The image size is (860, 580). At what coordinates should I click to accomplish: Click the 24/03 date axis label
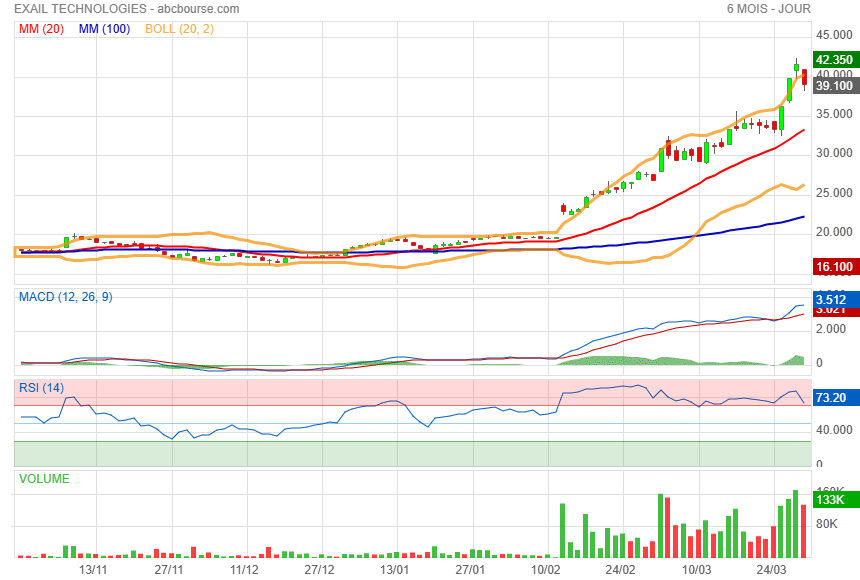pyautogui.click(x=772, y=570)
